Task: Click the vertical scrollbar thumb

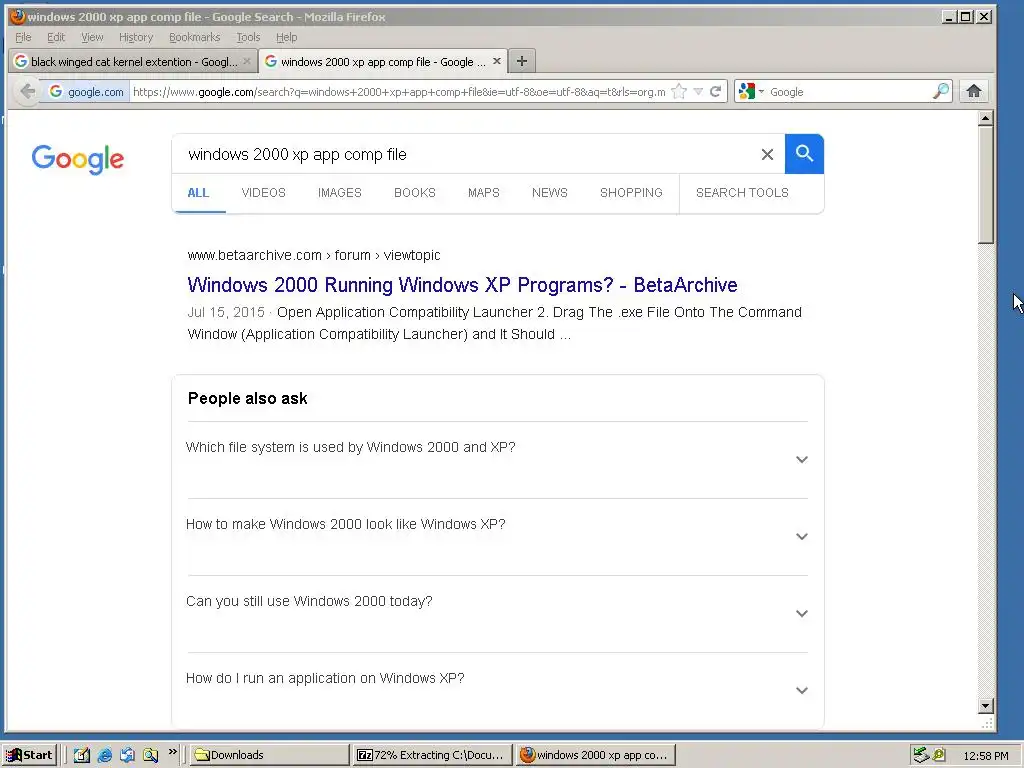Action: click(986, 185)
